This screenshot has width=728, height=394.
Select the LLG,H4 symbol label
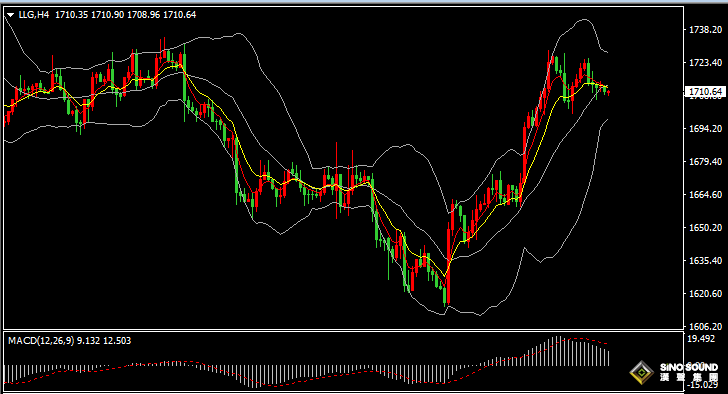33,15
